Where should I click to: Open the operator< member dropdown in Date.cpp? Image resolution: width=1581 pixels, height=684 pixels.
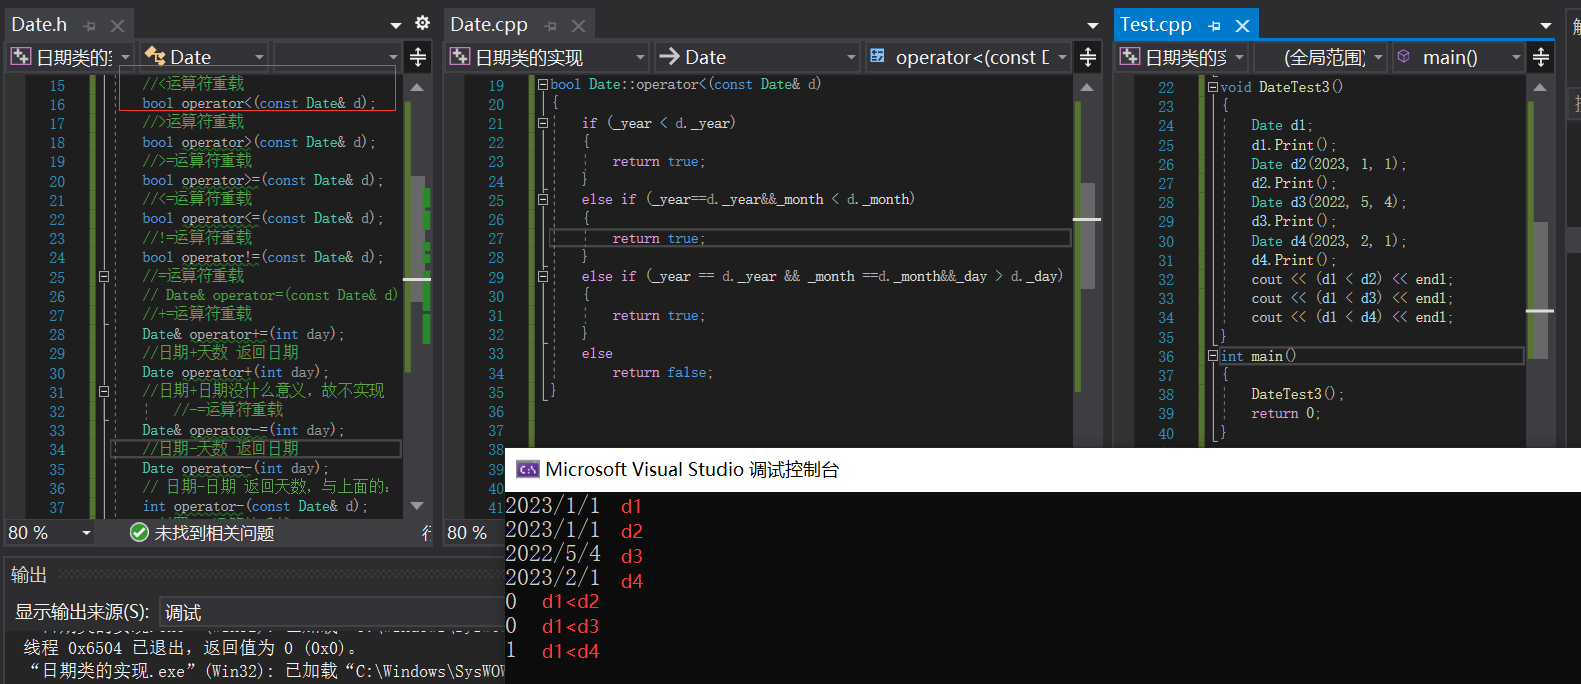coord(1062,57)
